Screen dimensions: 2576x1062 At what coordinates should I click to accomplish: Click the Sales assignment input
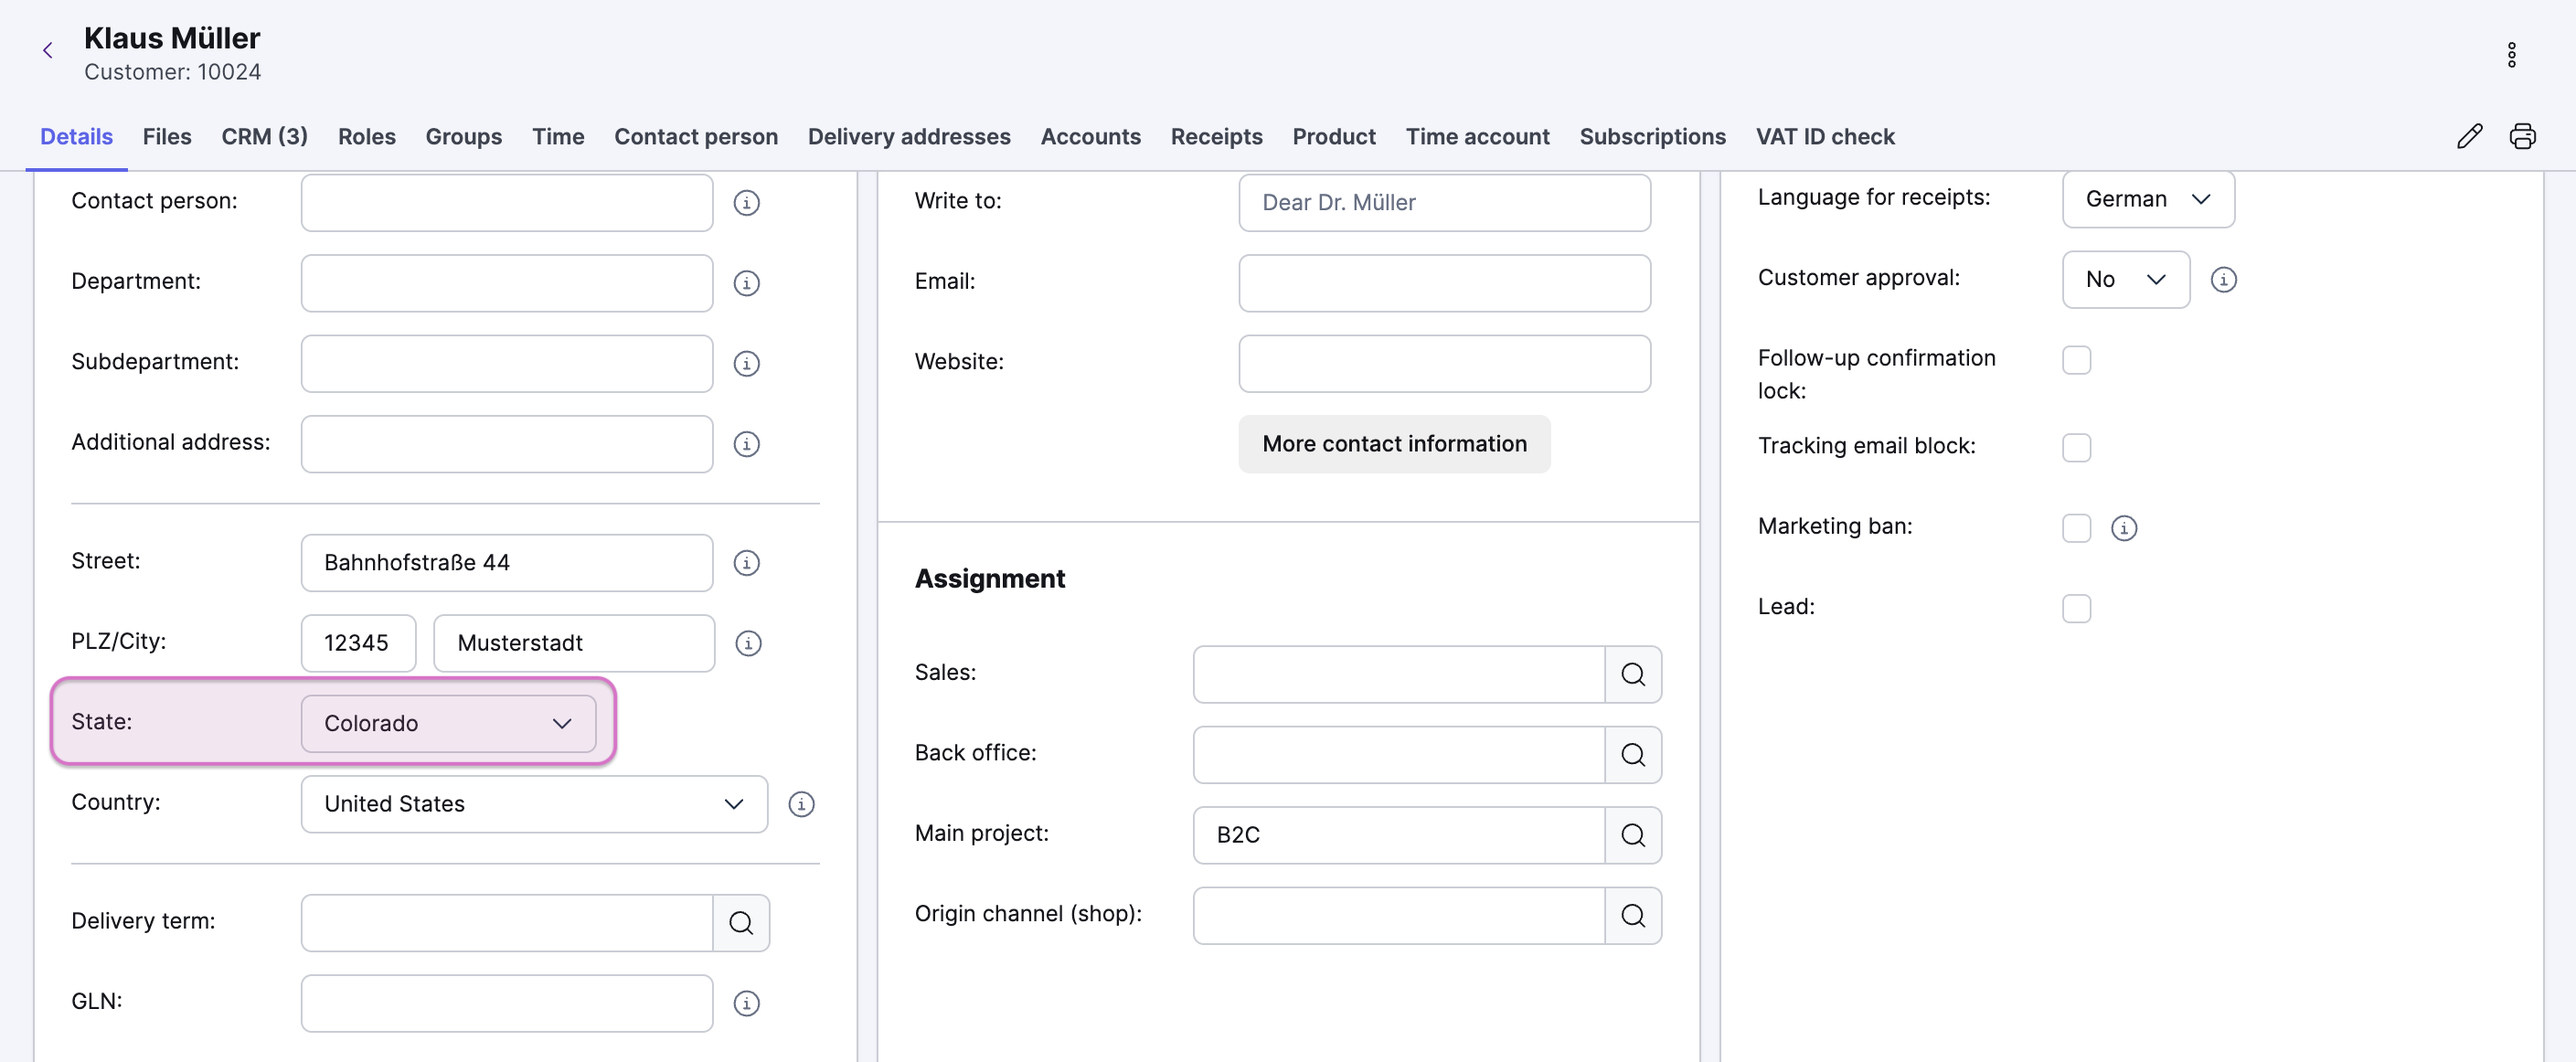pyautogui.click(x=1399, y=674)
